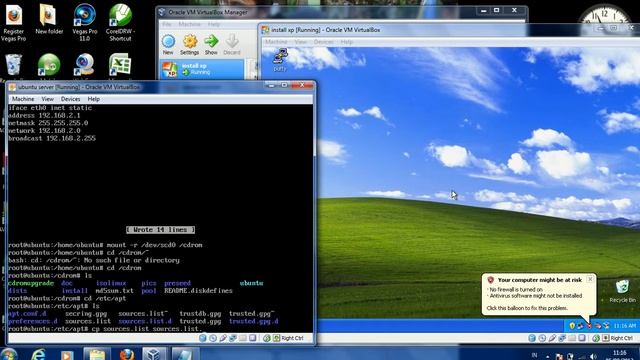Click network indicator in install xp status bar
The image size is (640, 360).
click(562, 338)
